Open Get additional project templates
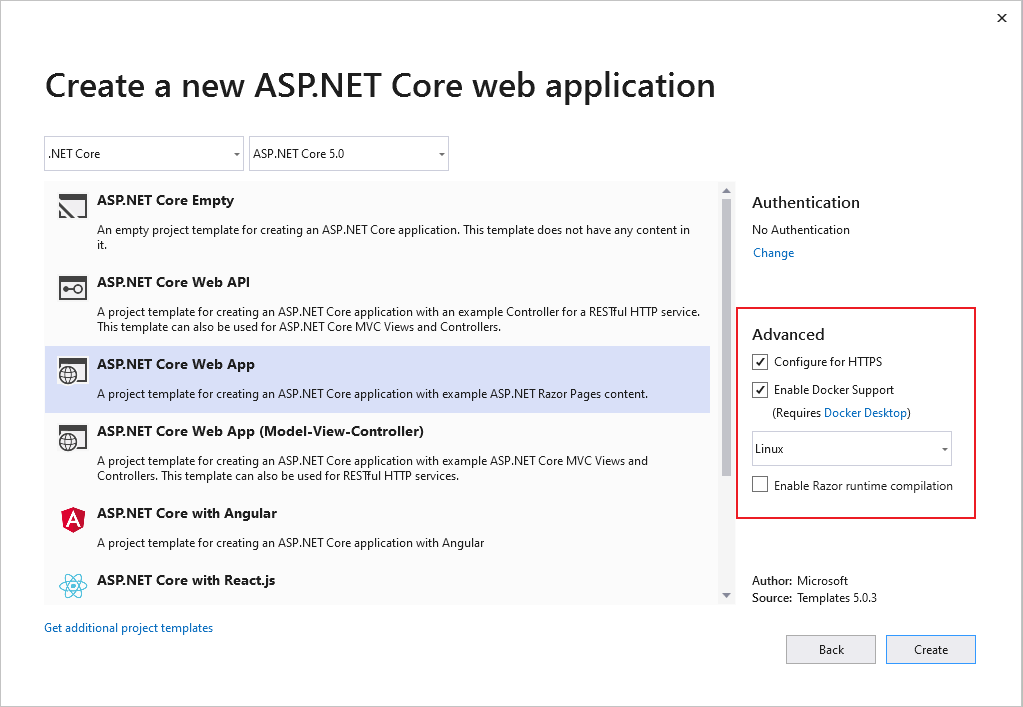 128,627
